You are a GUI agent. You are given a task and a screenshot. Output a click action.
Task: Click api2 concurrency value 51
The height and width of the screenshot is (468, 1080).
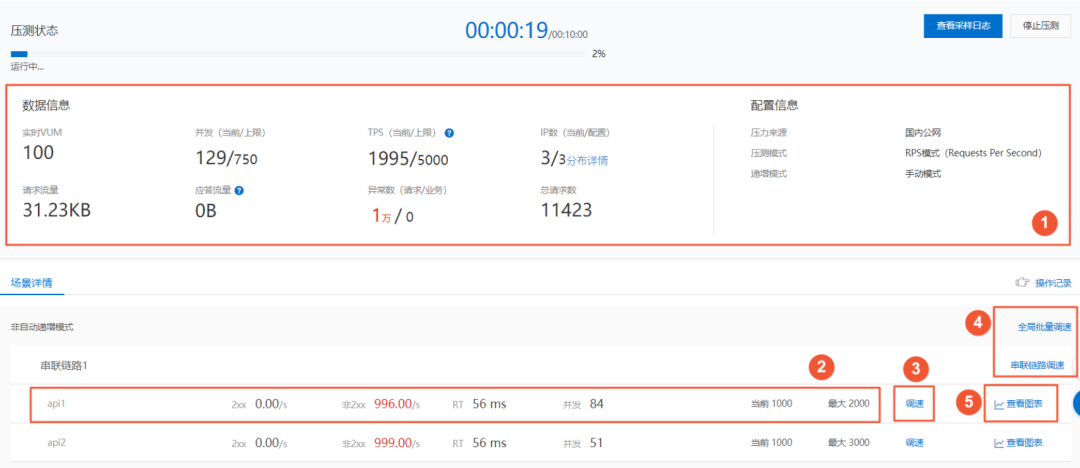click(596, 442)
